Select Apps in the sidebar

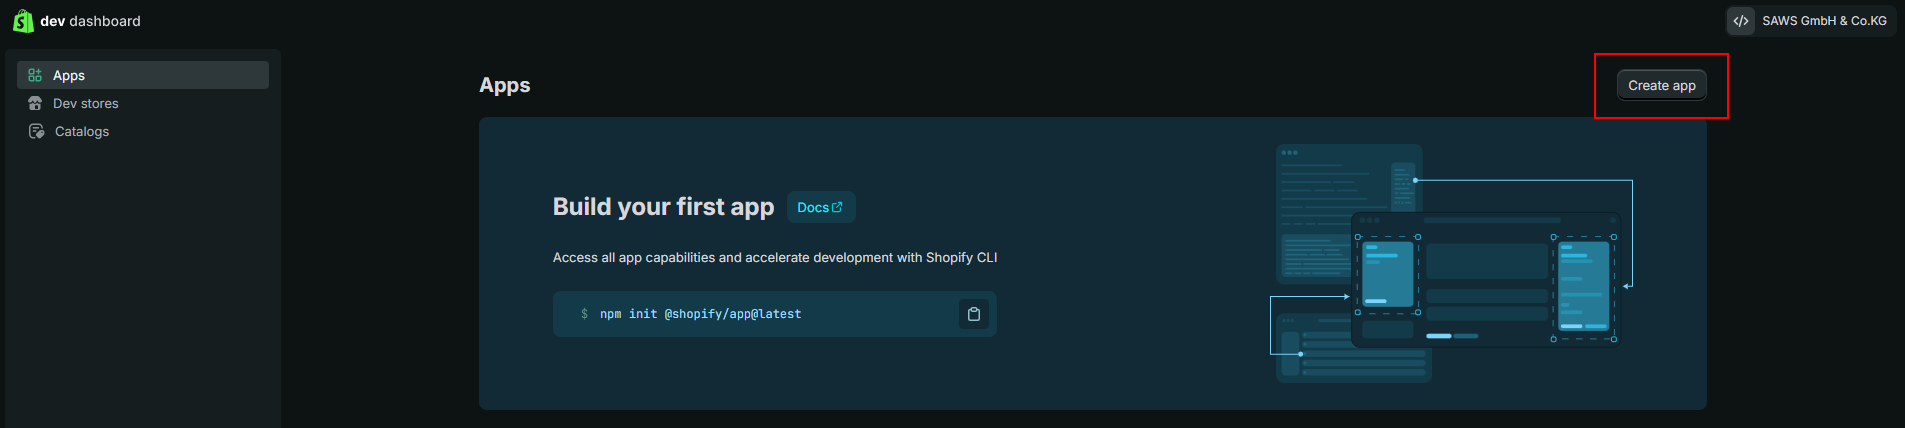coord(143,75)
